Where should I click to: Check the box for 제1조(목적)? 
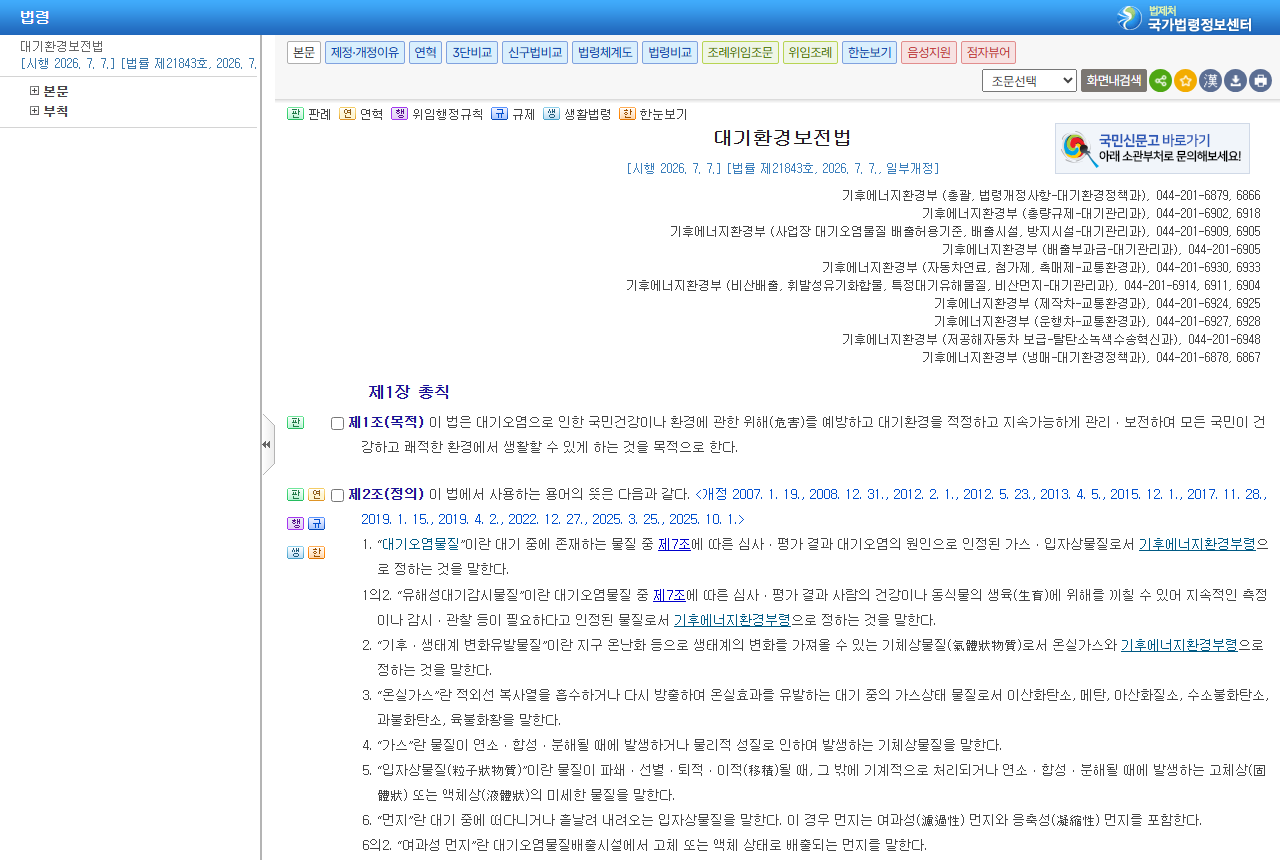click(x=337, y=423)
